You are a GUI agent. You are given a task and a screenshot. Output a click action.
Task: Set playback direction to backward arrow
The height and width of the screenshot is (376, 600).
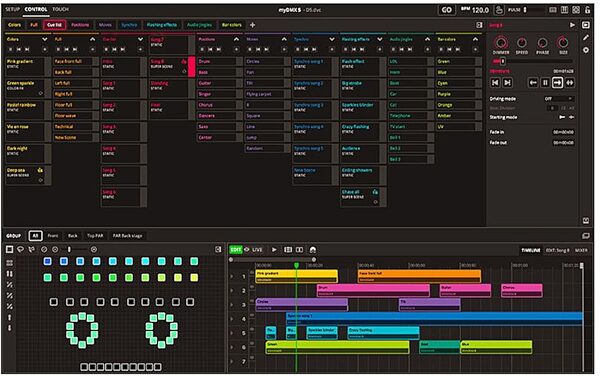533,83
